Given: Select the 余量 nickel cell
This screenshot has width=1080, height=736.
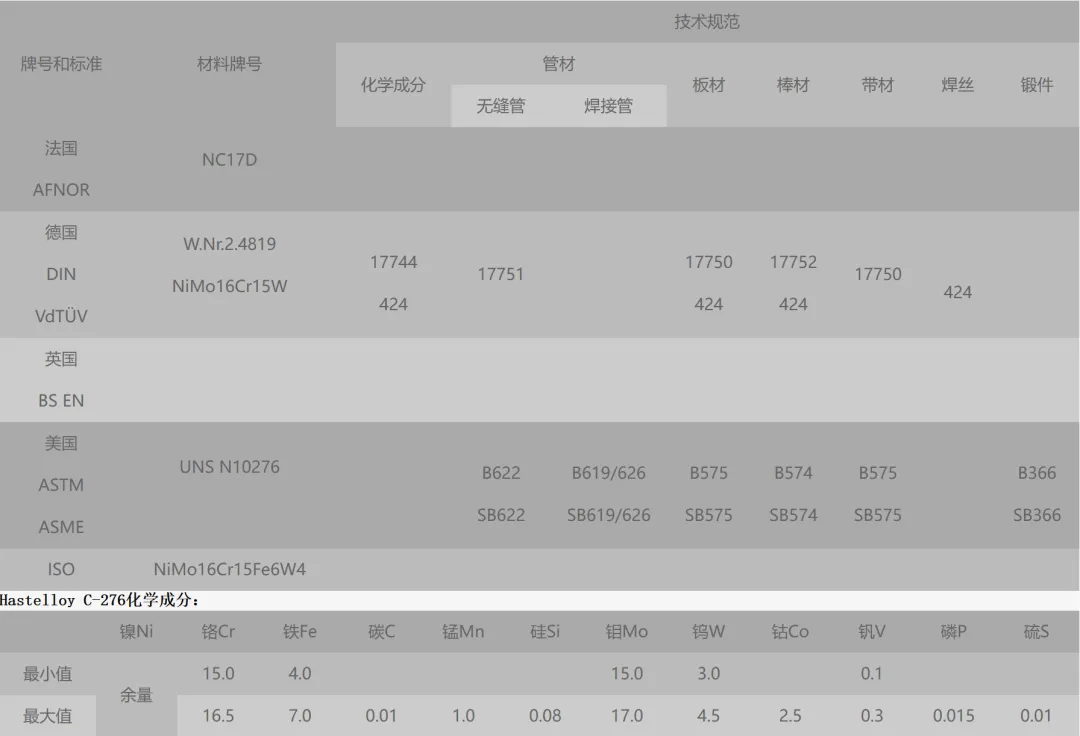Looking at the screenshot, I should [x=136, y=695].
